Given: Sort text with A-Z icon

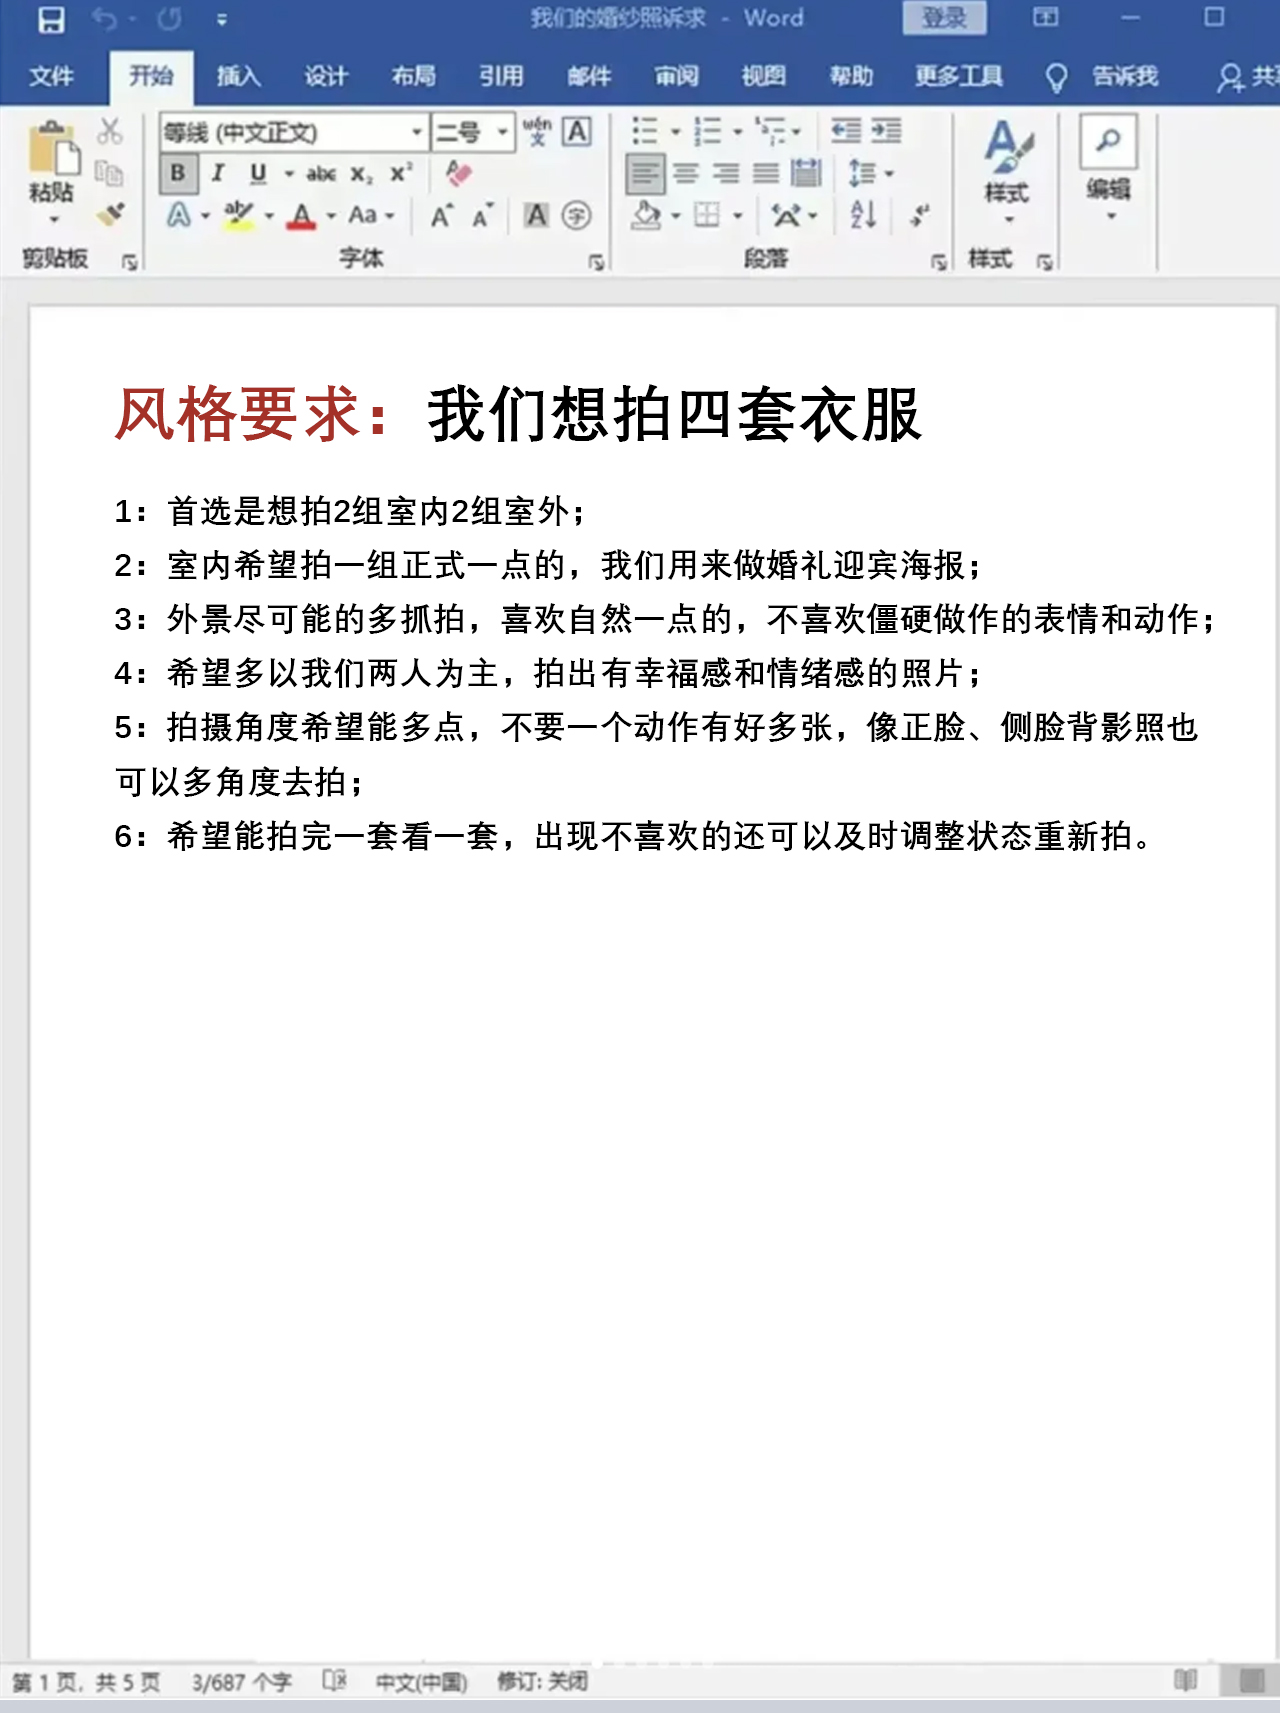Looking at the screenshot, I should [863, 215].
